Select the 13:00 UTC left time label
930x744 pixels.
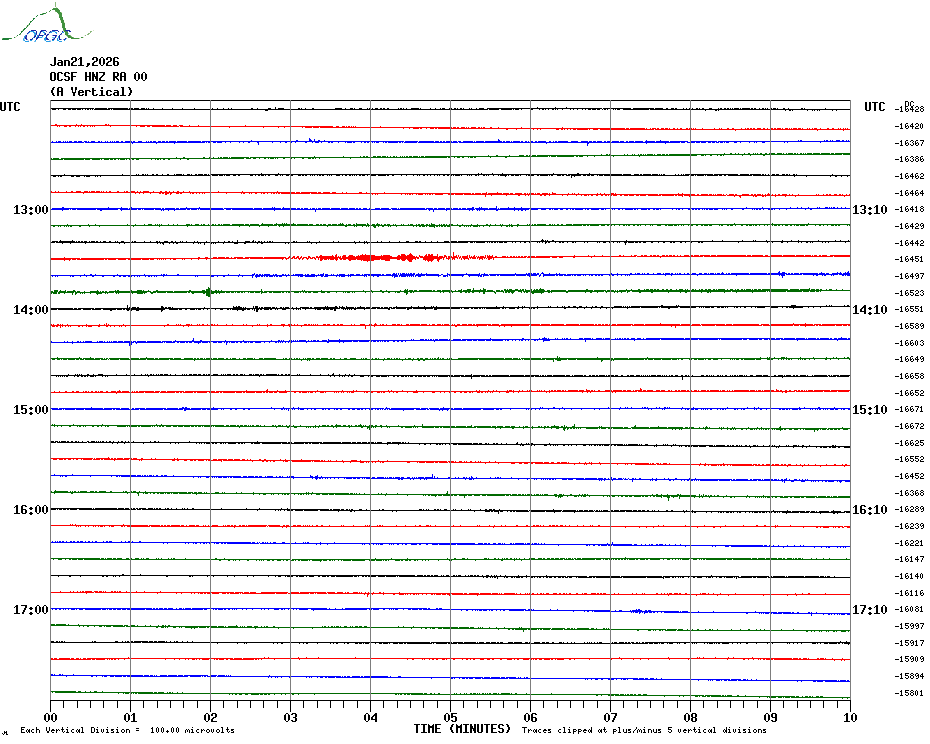point(31,210)
